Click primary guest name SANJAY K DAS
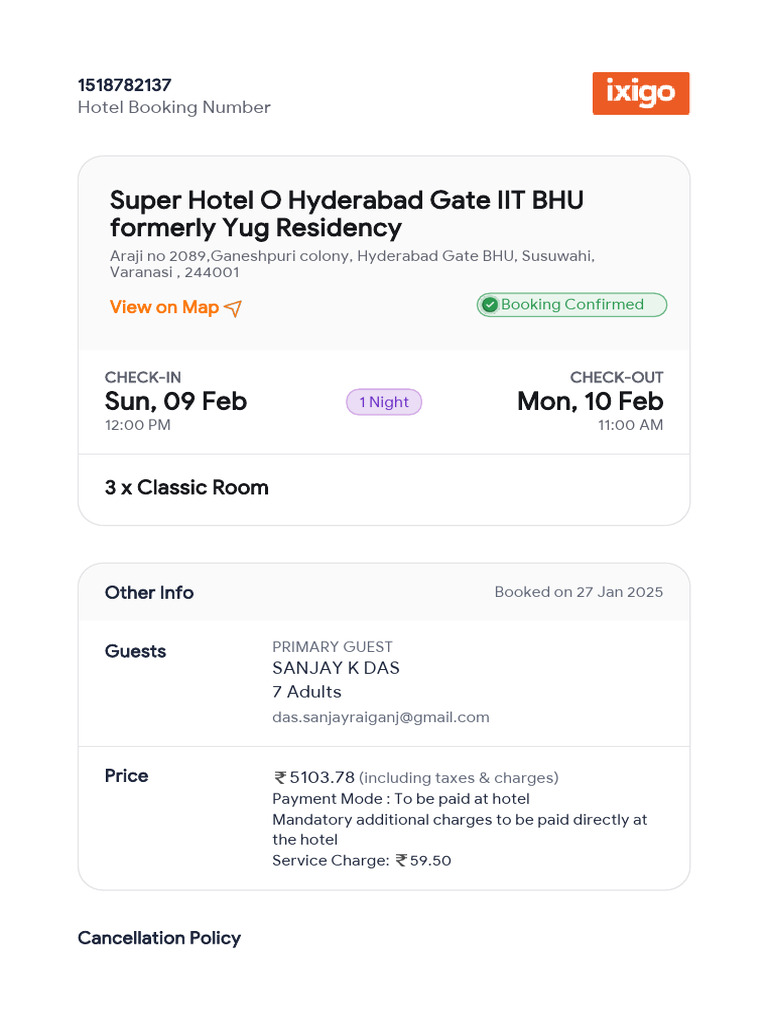Viewport: 768px width, 1024px height. [336, 668]
